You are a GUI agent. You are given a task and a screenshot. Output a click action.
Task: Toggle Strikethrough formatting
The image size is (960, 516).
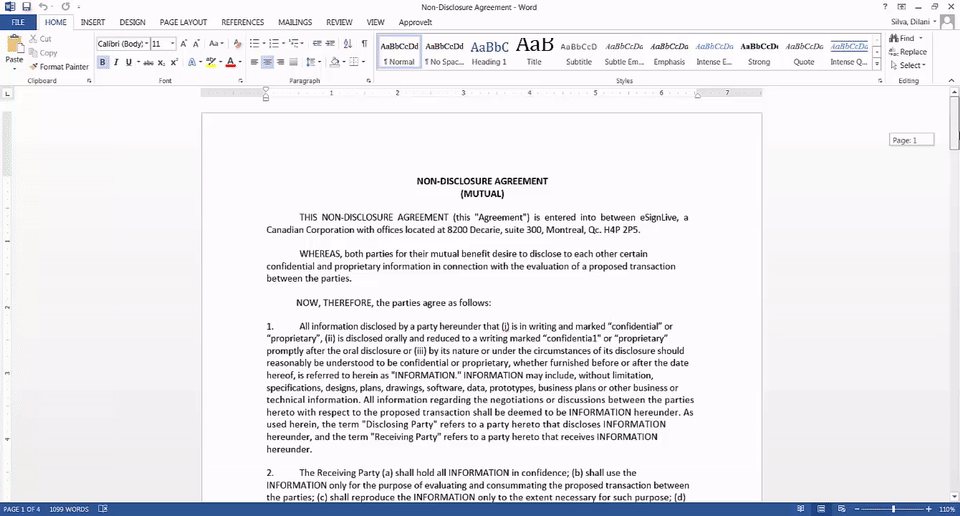click(x=148, y=62)
